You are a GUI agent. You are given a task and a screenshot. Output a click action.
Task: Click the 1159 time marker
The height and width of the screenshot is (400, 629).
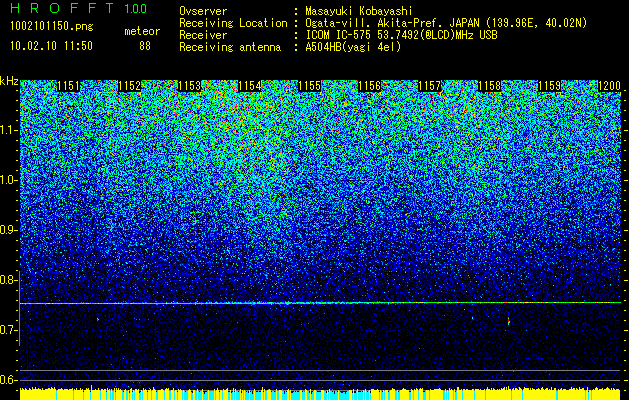pos(549,86)
